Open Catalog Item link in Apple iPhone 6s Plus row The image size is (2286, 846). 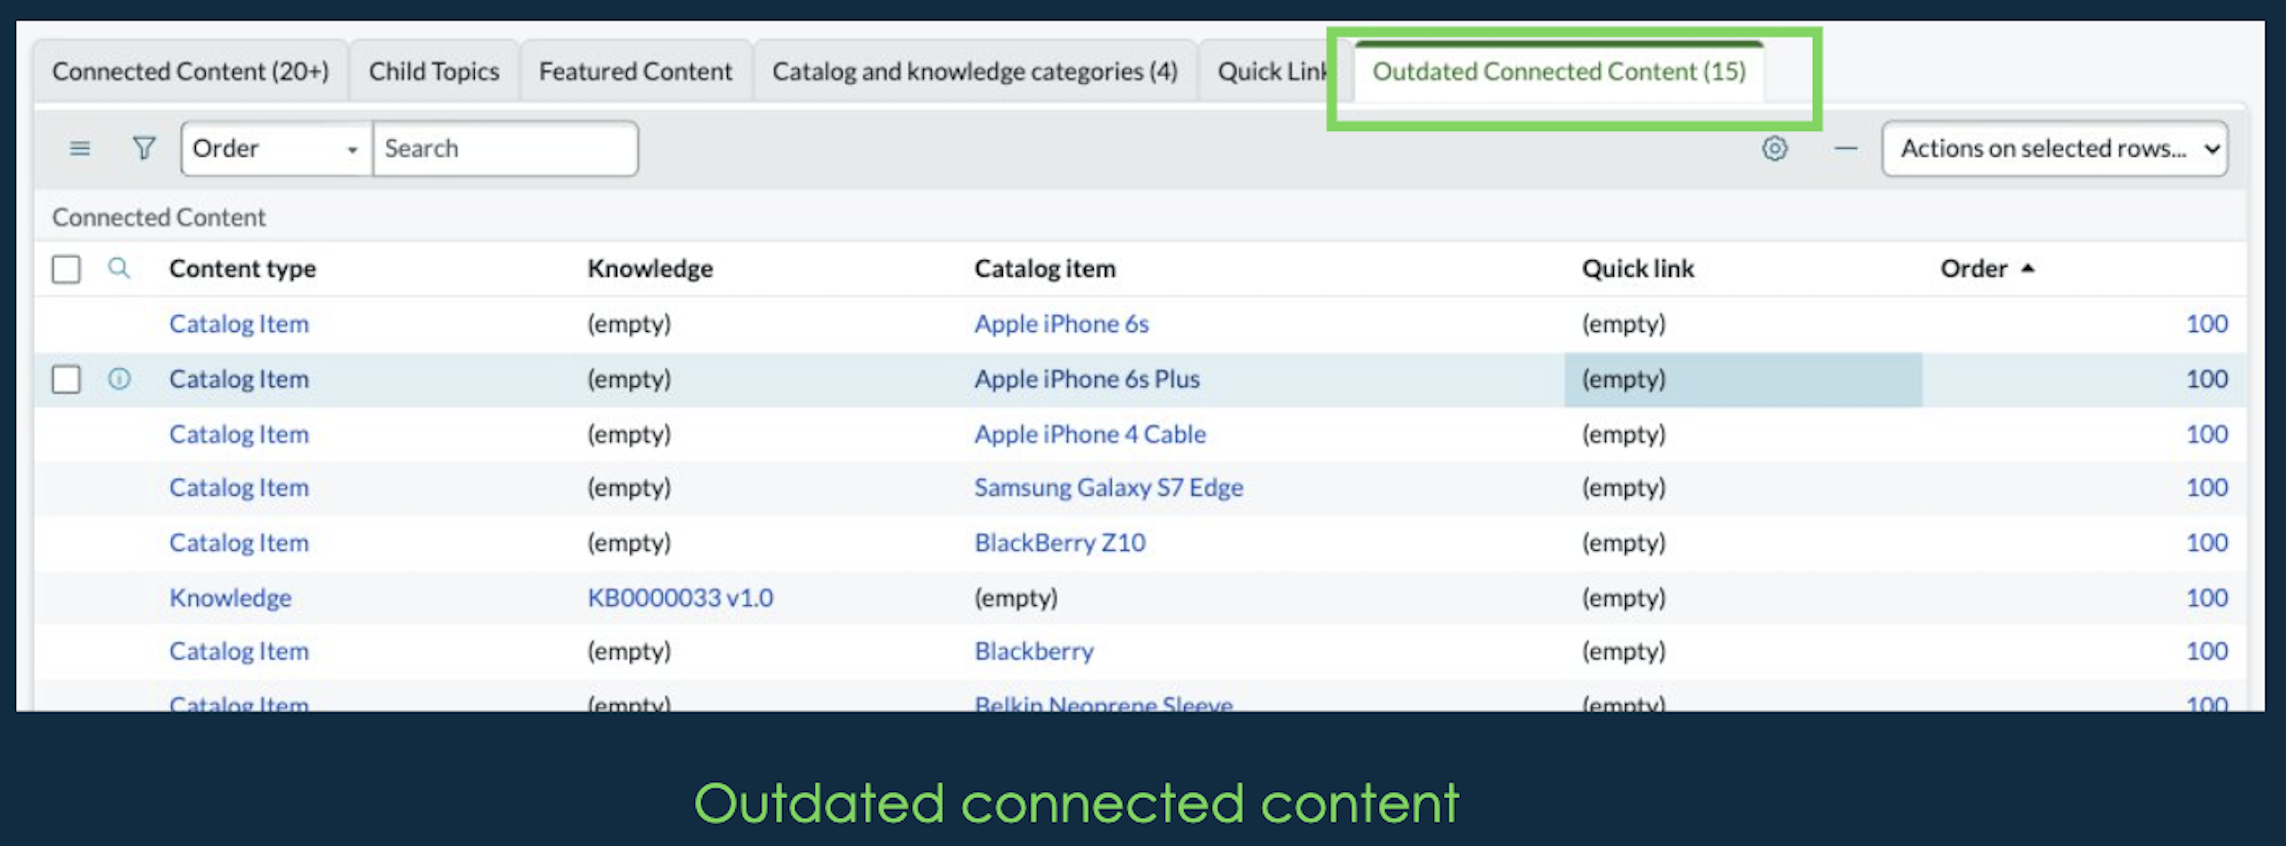pyautogui.click(x=239, y=379)
